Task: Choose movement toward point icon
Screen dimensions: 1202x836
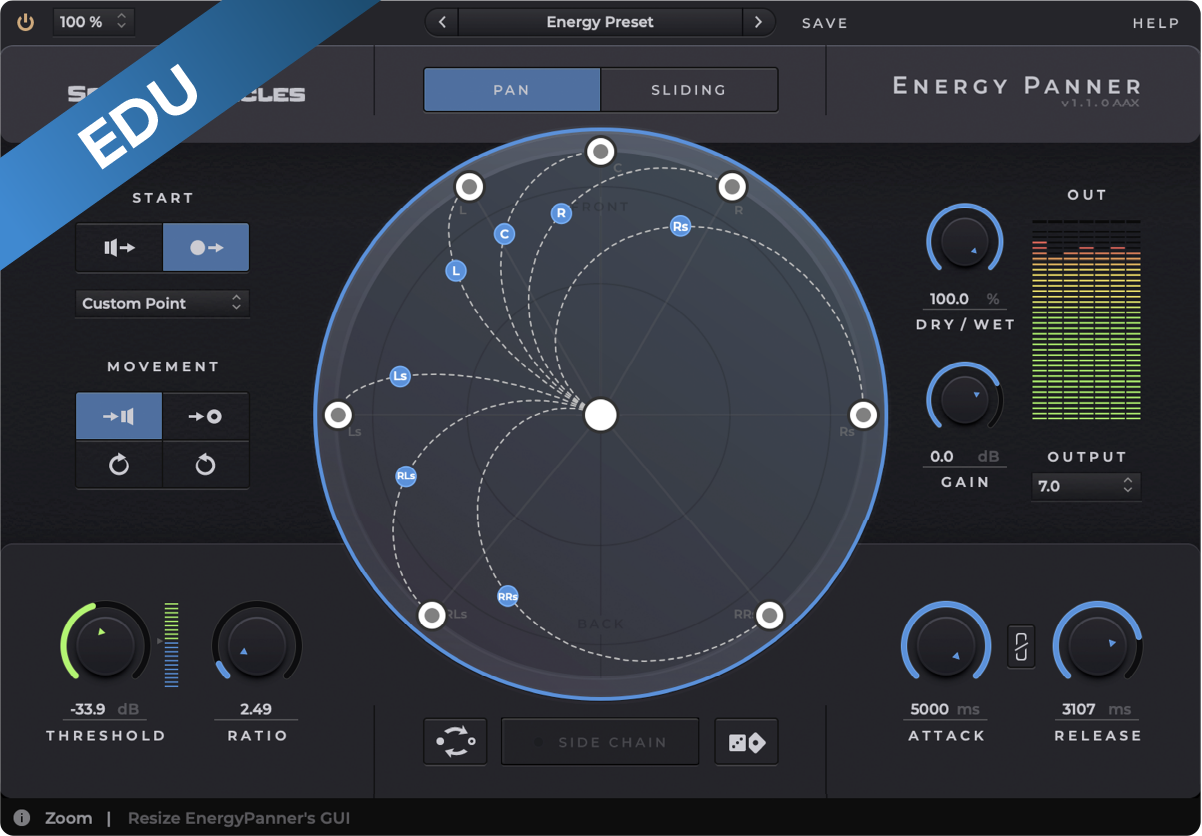Action: (x=206, y=416)
